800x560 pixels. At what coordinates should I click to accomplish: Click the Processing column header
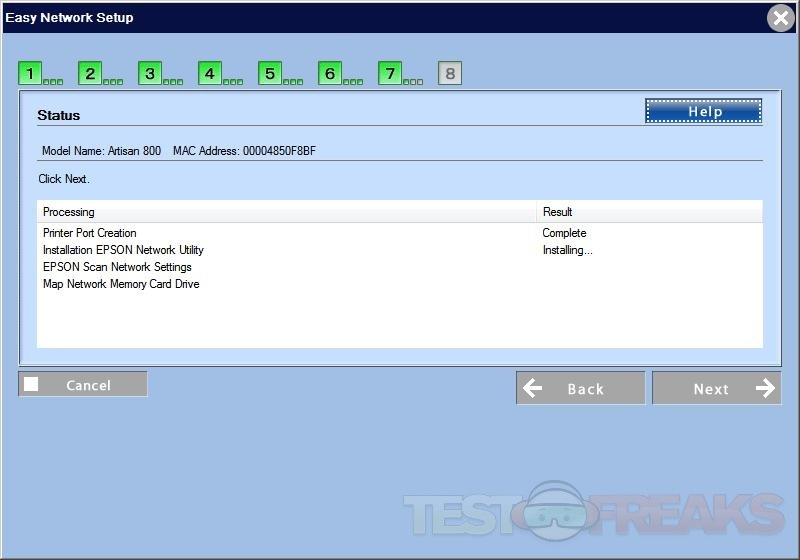[x=286, y=212]
